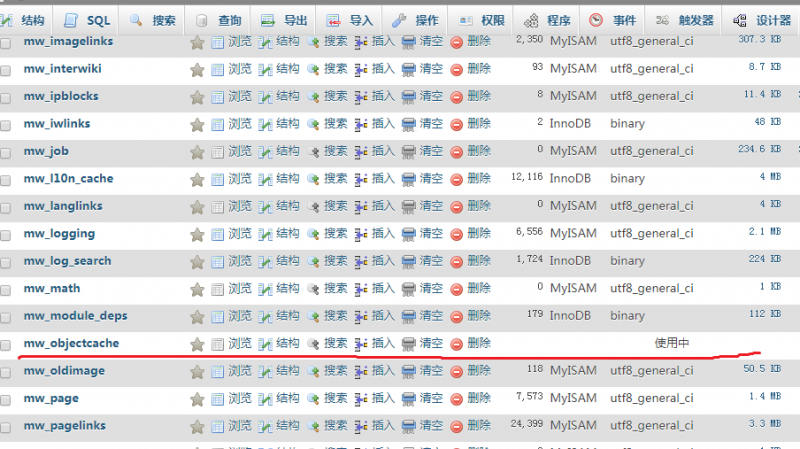Open the mw_objectcache table link
This screenshot has height=449, width=800.
[71, 343]
